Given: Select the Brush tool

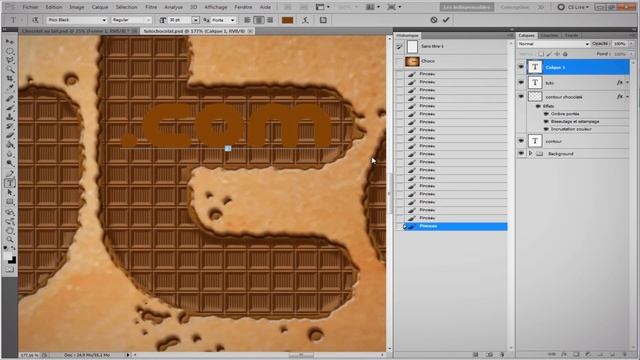Looking at the screenshot, I should click(x=9, y=108).
